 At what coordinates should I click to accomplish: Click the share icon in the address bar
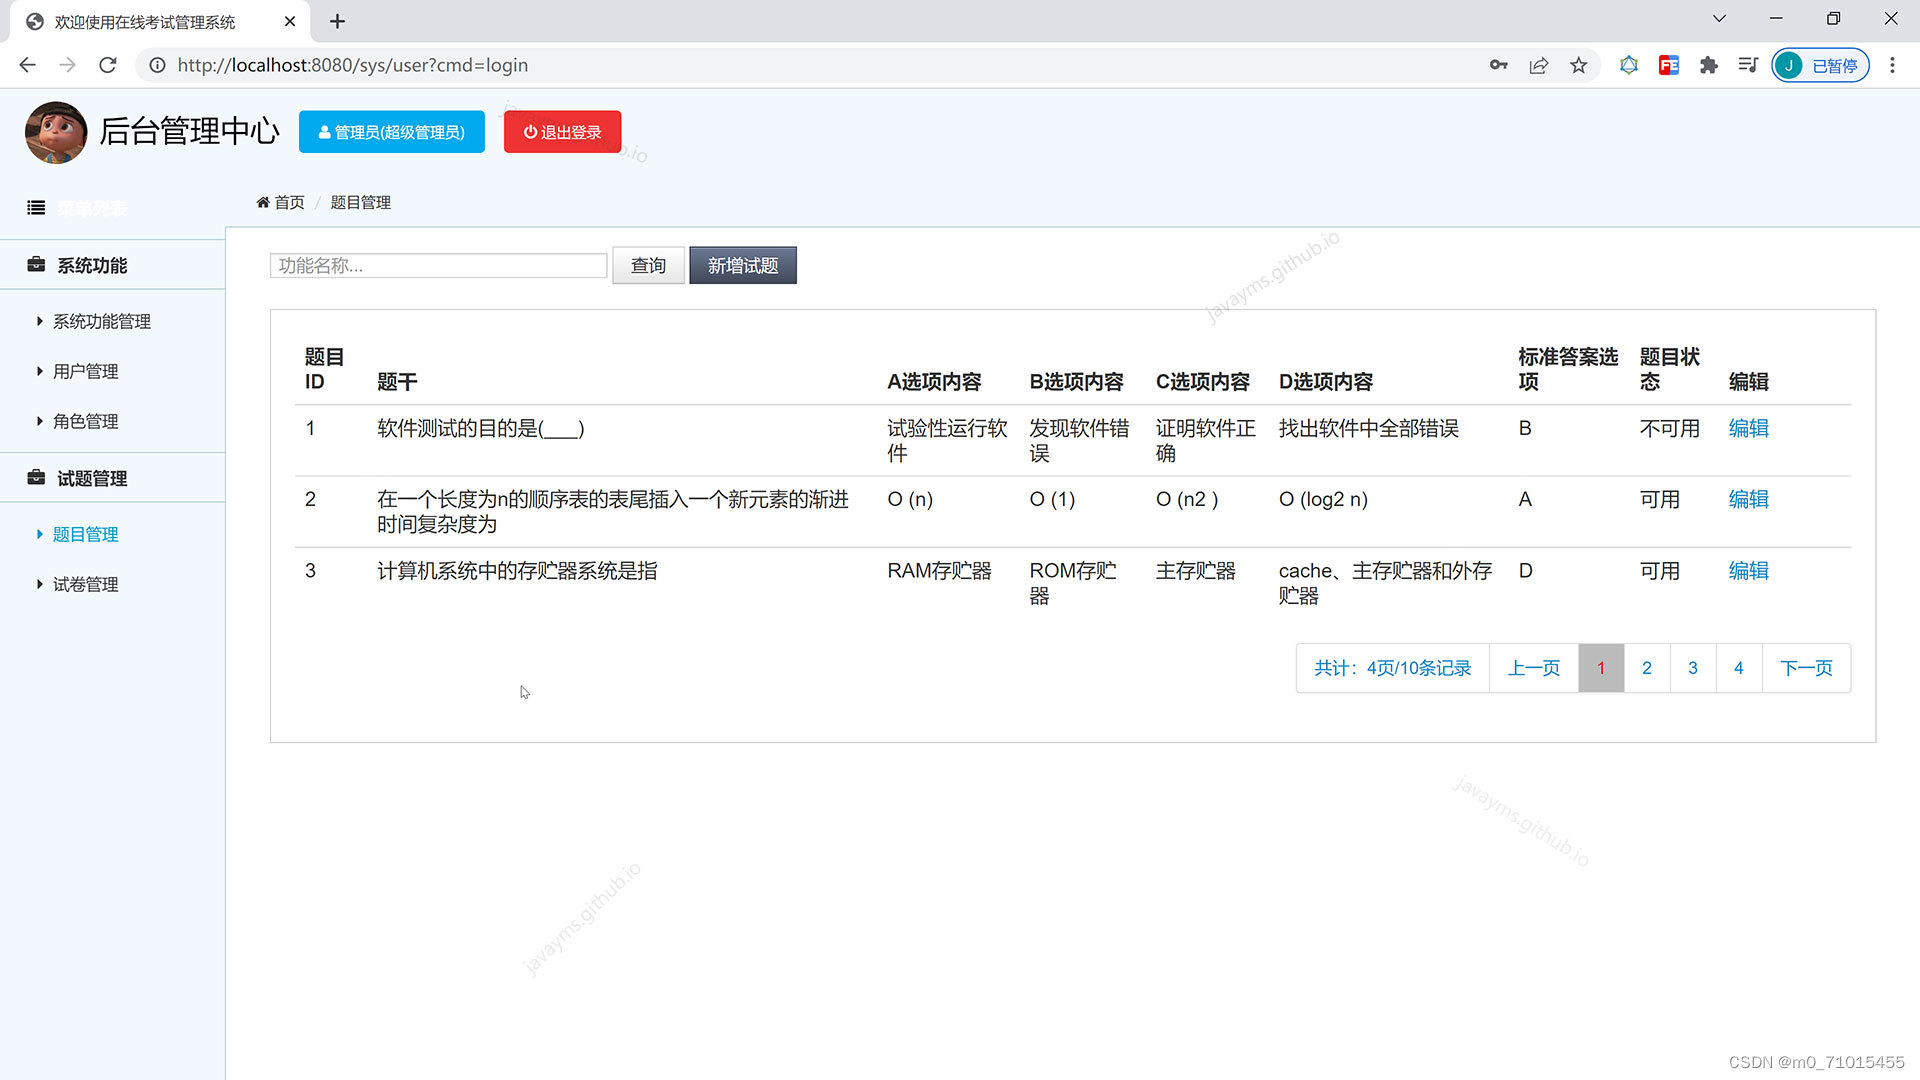[1538, 65]
